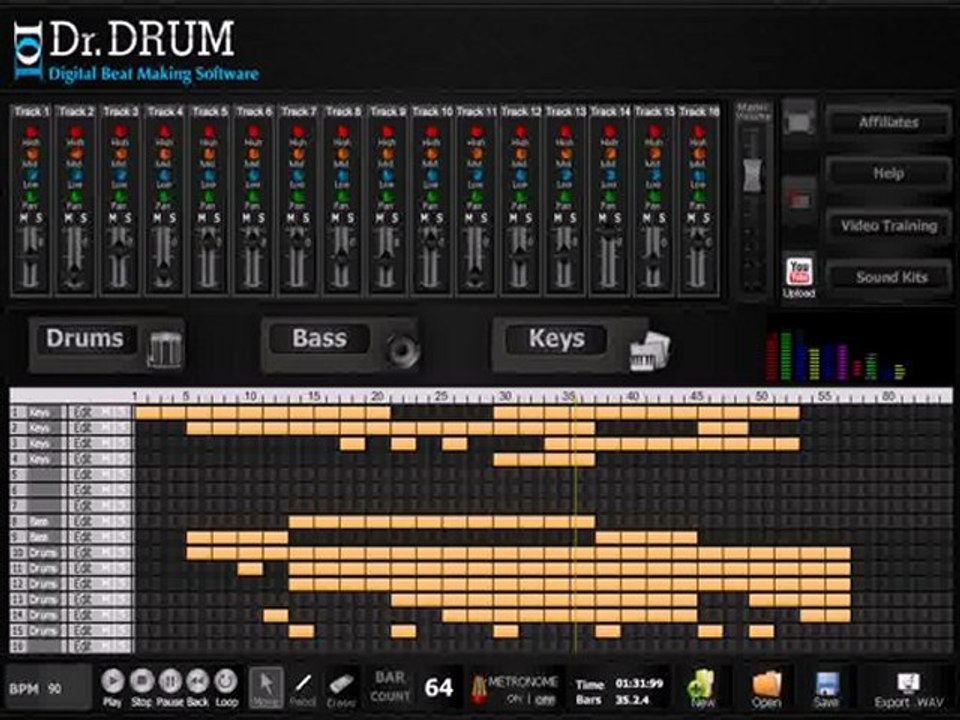
Task: Solo mixer Track 16 with S
Action: pos(706,218)
